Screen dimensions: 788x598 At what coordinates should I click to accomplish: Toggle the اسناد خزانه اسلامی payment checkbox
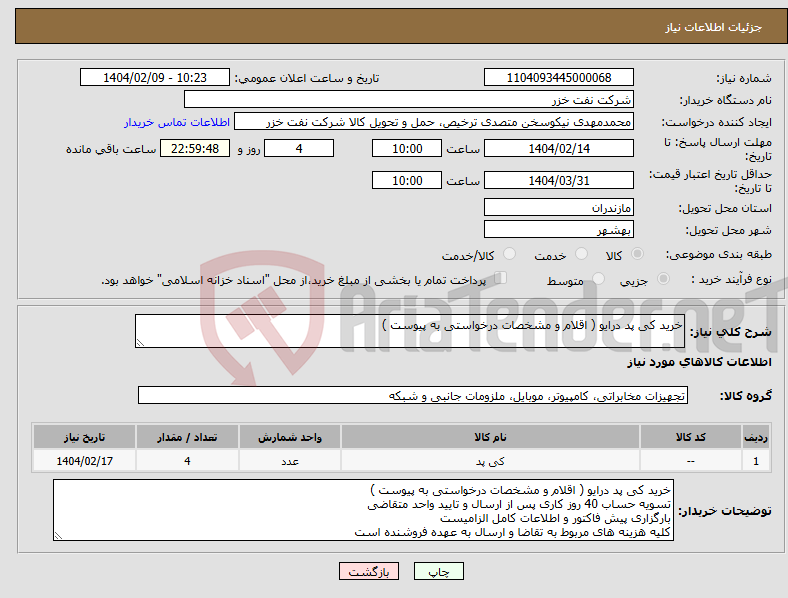(501, 278)
